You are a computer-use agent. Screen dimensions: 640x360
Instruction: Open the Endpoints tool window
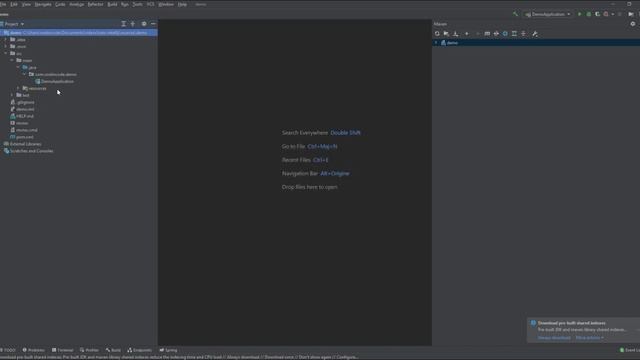click(140, 350)
